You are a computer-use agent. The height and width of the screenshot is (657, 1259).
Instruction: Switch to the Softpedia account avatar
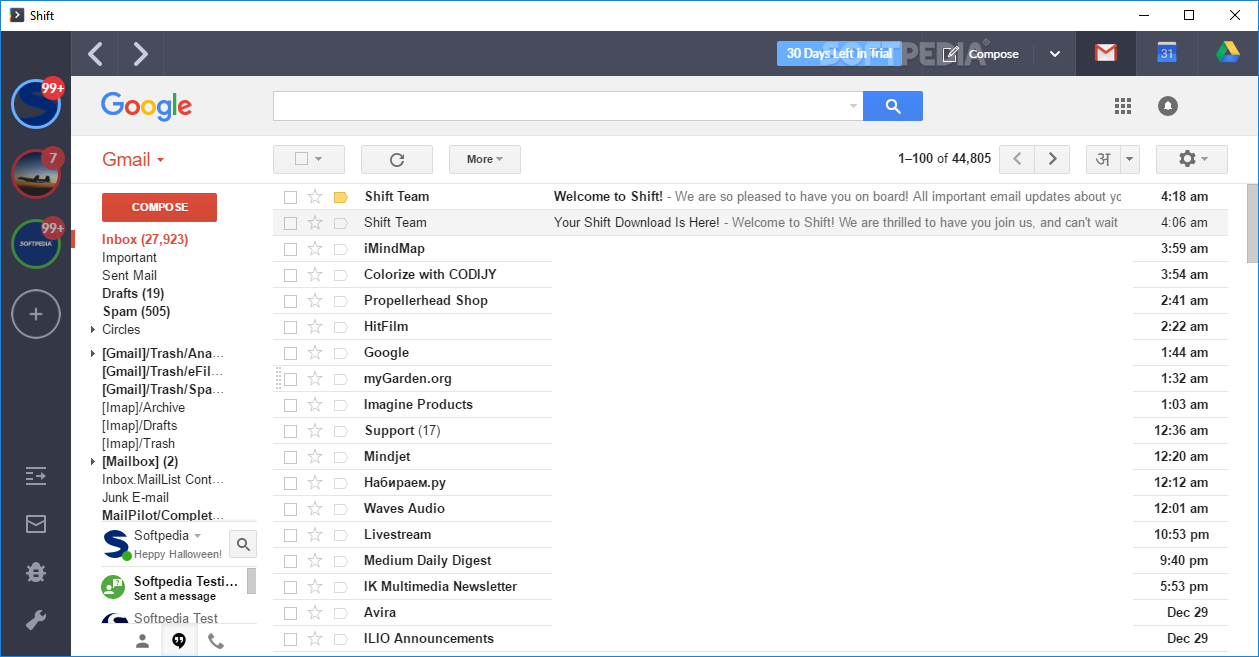point(36,244)
